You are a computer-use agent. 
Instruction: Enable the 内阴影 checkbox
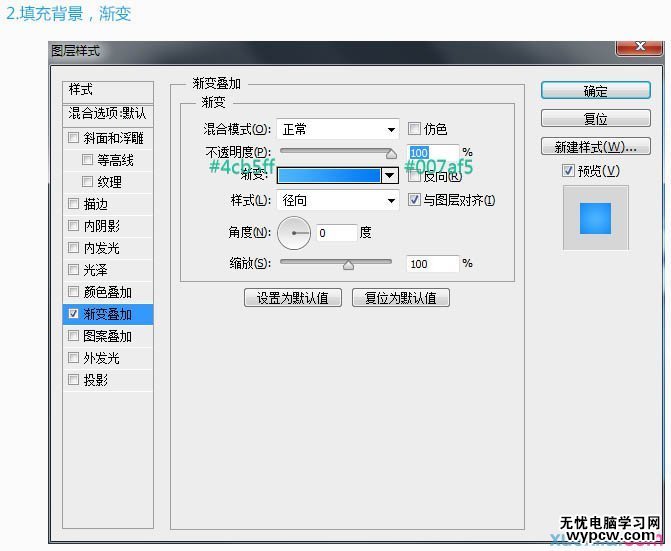coord(74,225)
